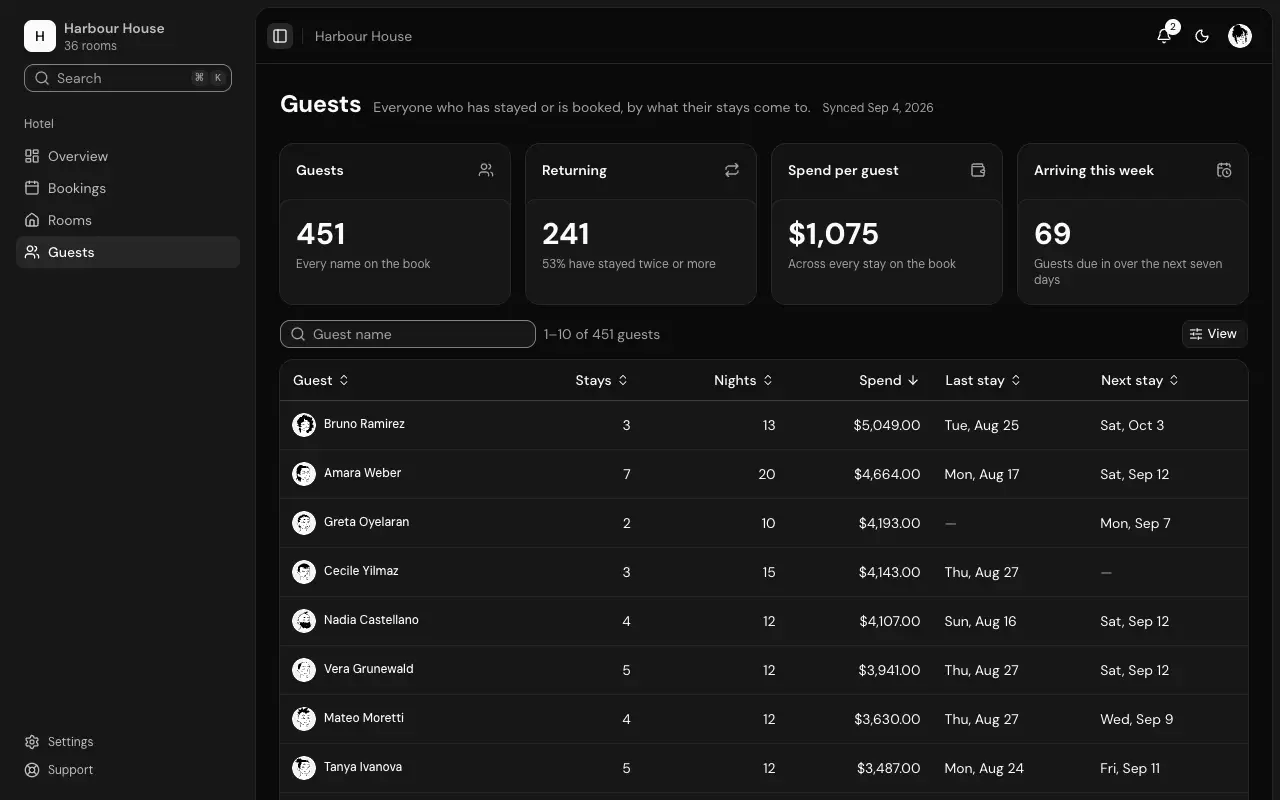Viewport: 1280px width, 800px height.
Task: Open the notifications bell
Action: 1164,36
